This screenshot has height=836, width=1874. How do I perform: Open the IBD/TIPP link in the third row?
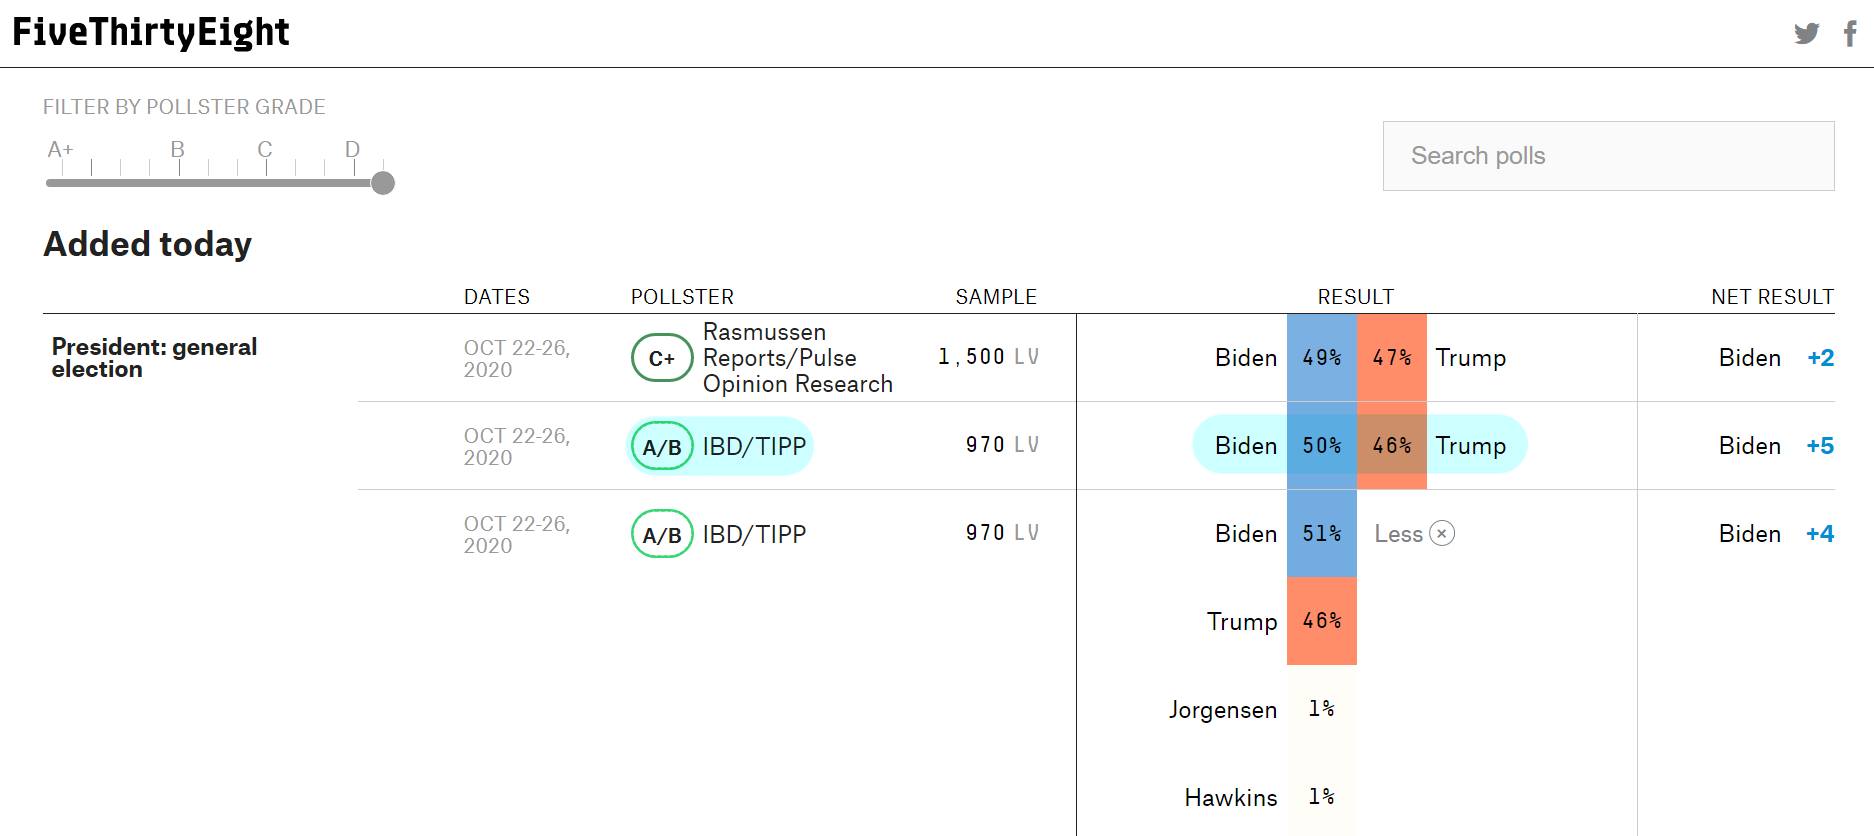point(754,534)
